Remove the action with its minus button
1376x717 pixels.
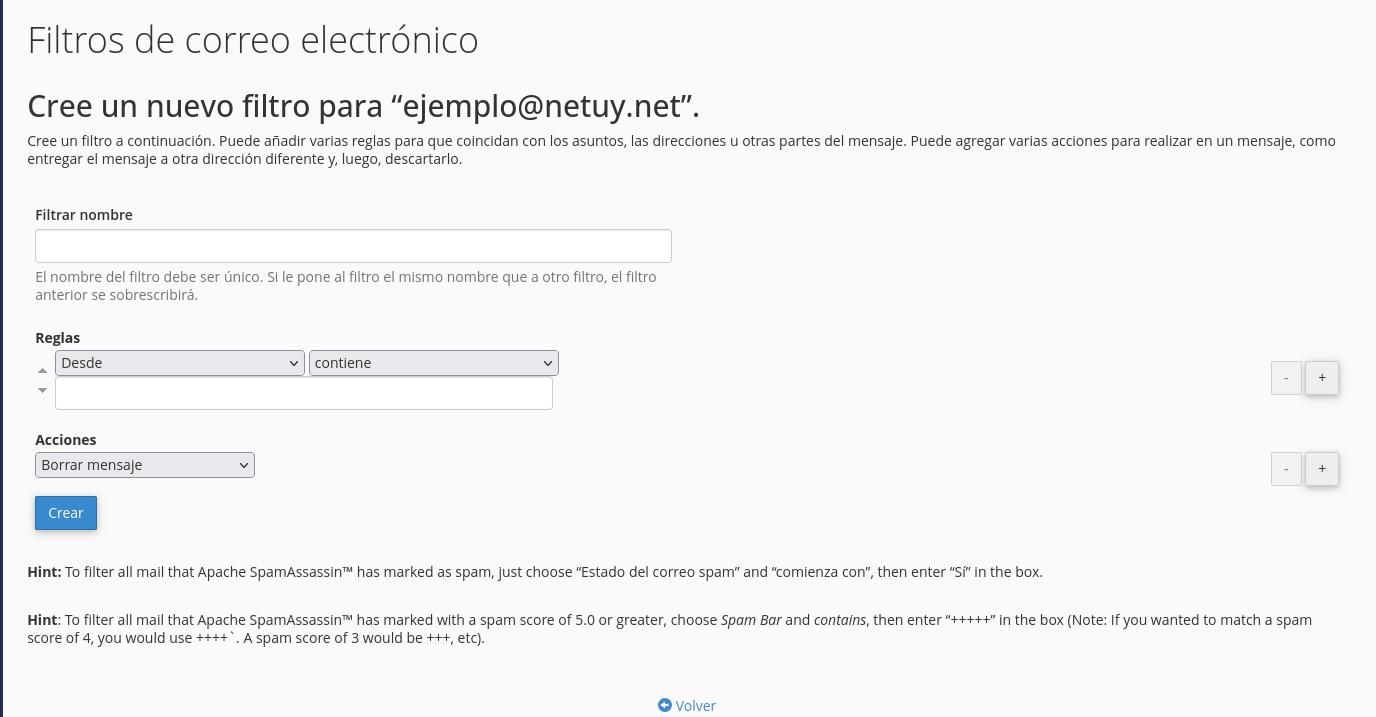[1286, 469]
